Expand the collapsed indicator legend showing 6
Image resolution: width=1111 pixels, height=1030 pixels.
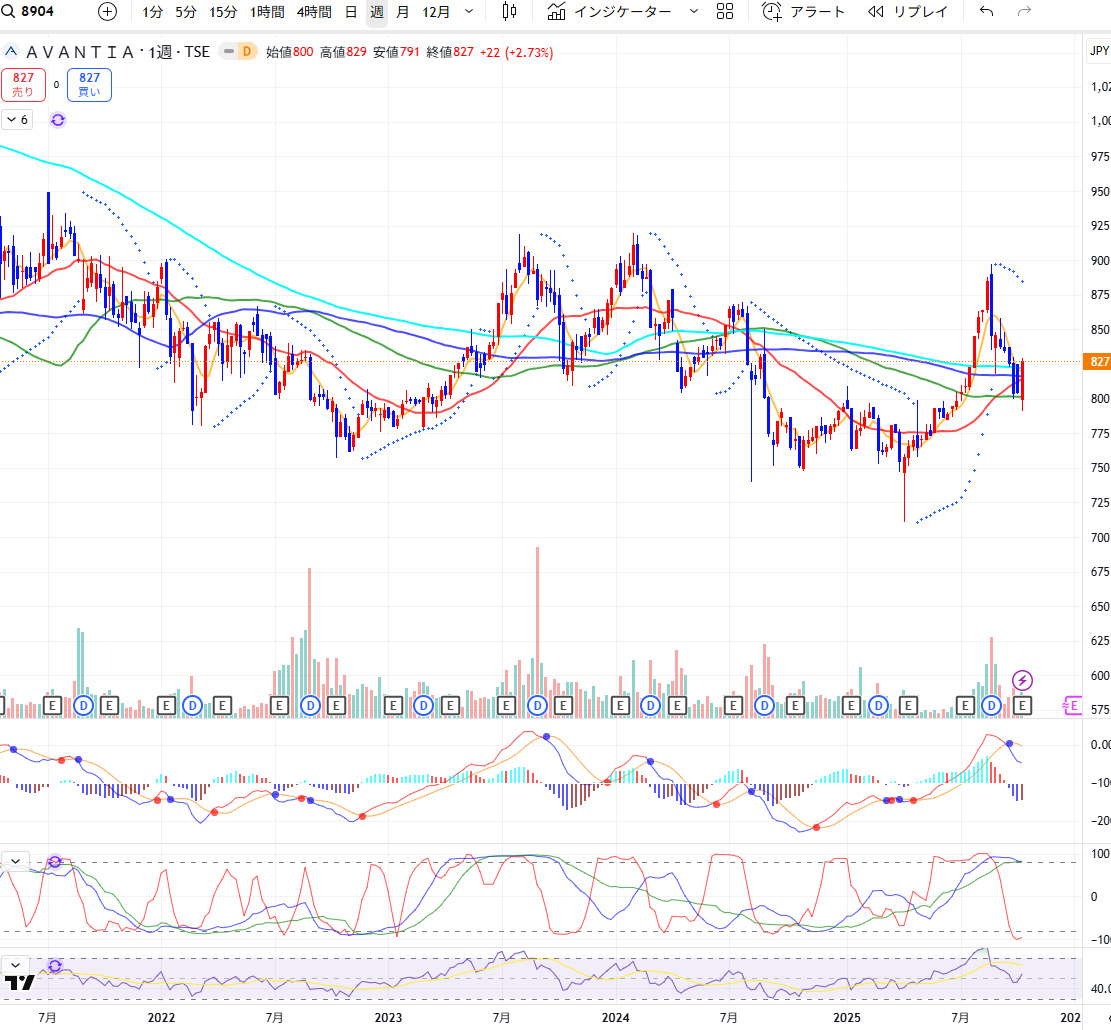[17, 120]
